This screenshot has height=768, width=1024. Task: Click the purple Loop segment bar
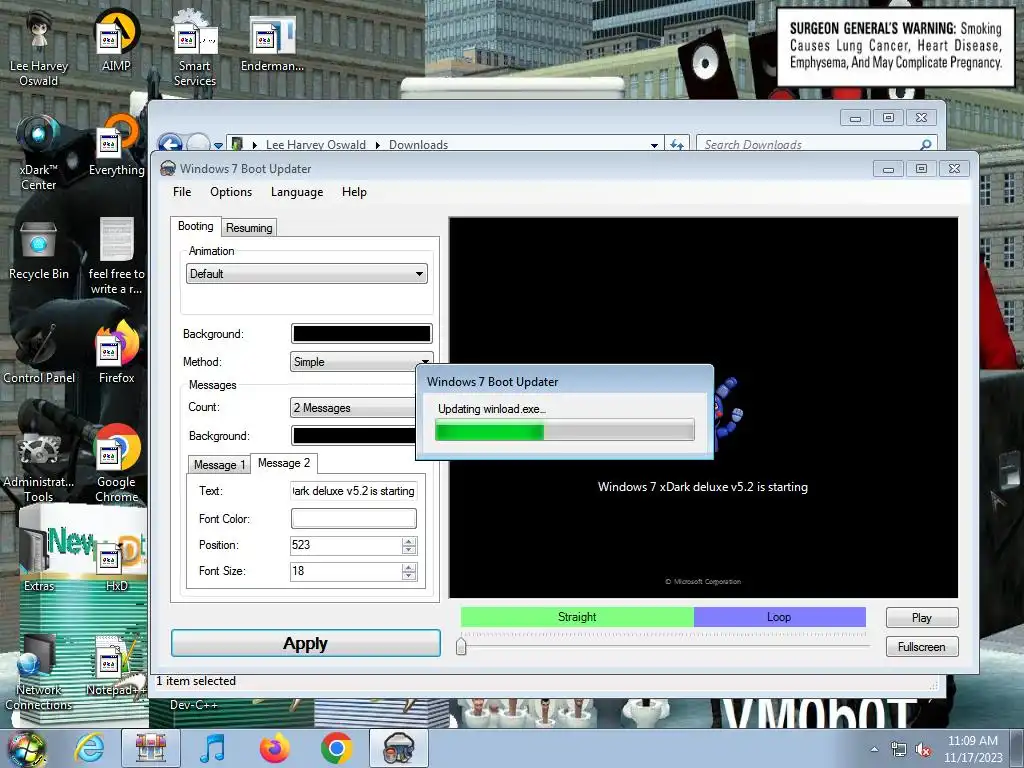(x=779, y=617)
